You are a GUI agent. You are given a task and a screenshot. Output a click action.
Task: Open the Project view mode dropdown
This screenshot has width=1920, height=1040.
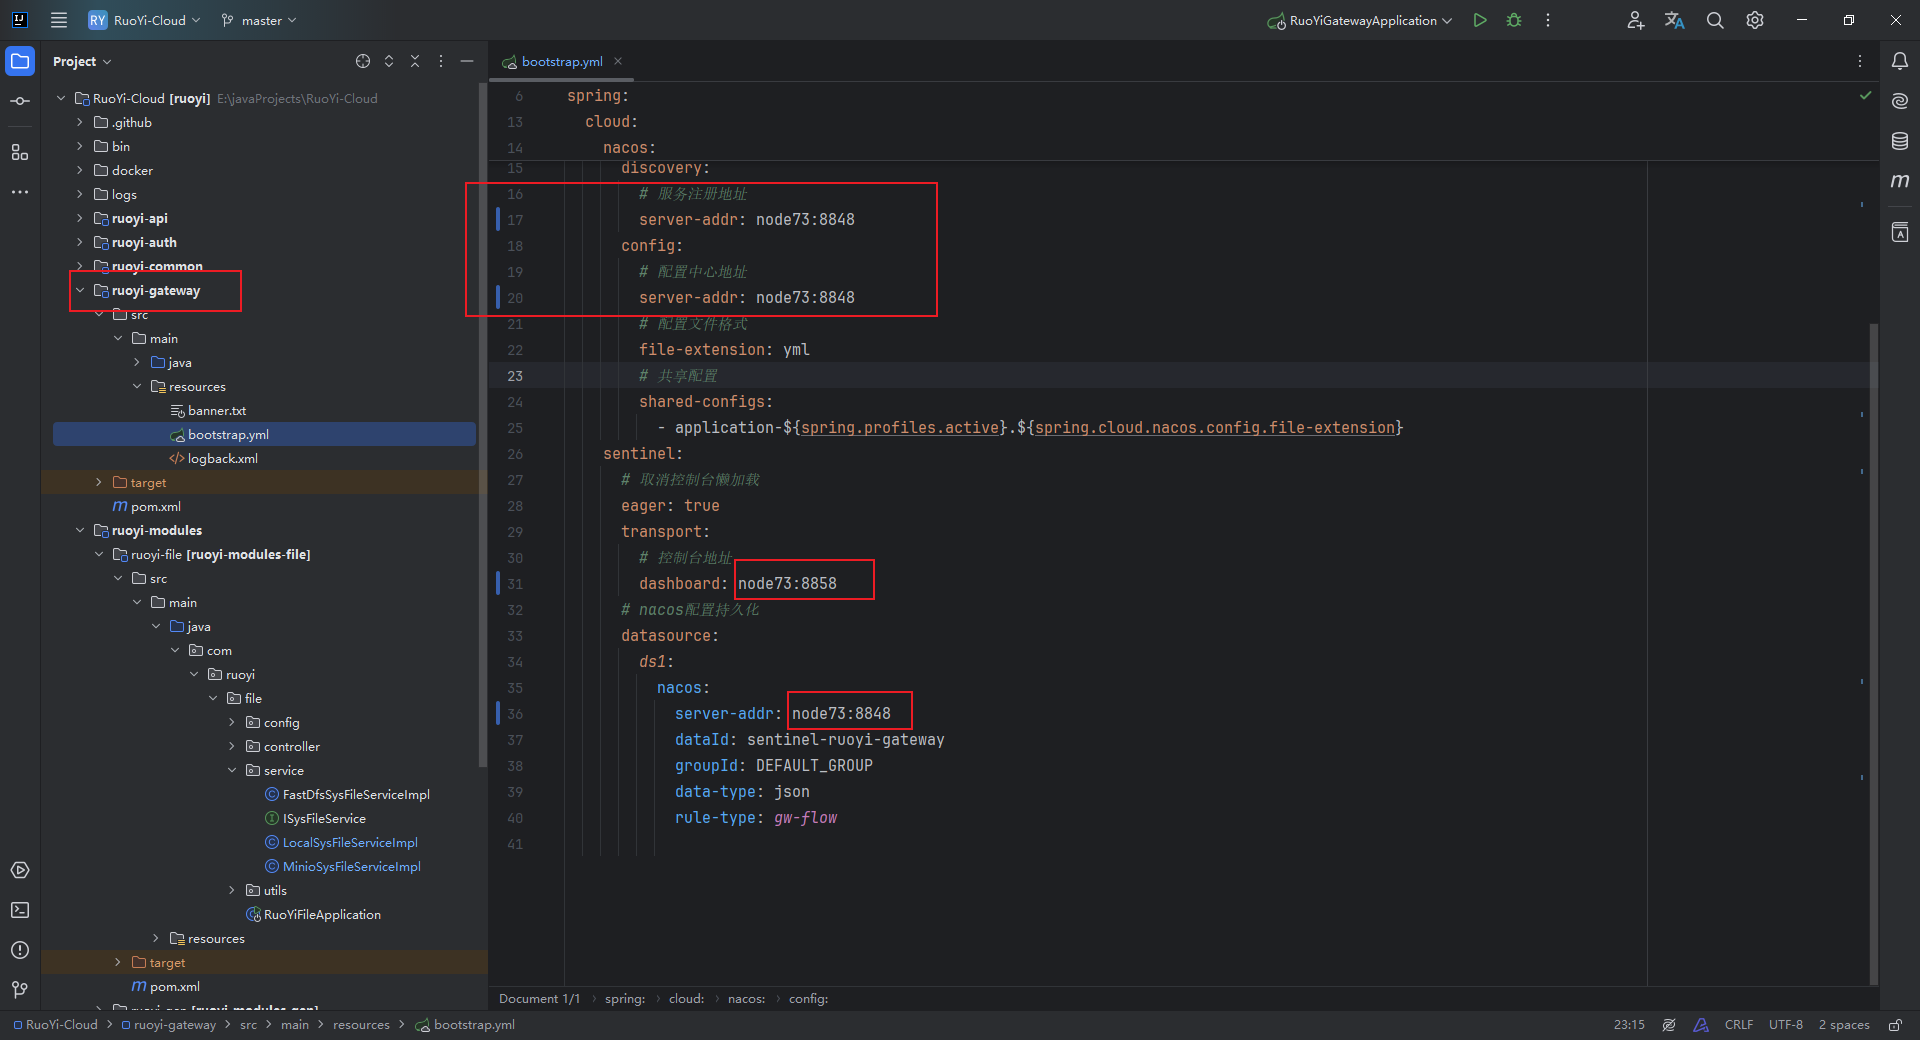click(82, 61)
